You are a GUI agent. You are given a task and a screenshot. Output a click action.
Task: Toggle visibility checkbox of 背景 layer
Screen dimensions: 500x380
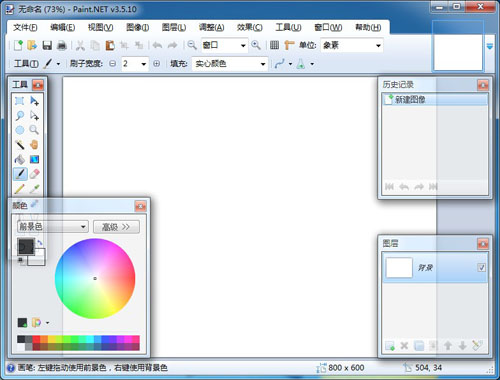tap(481, 267)
